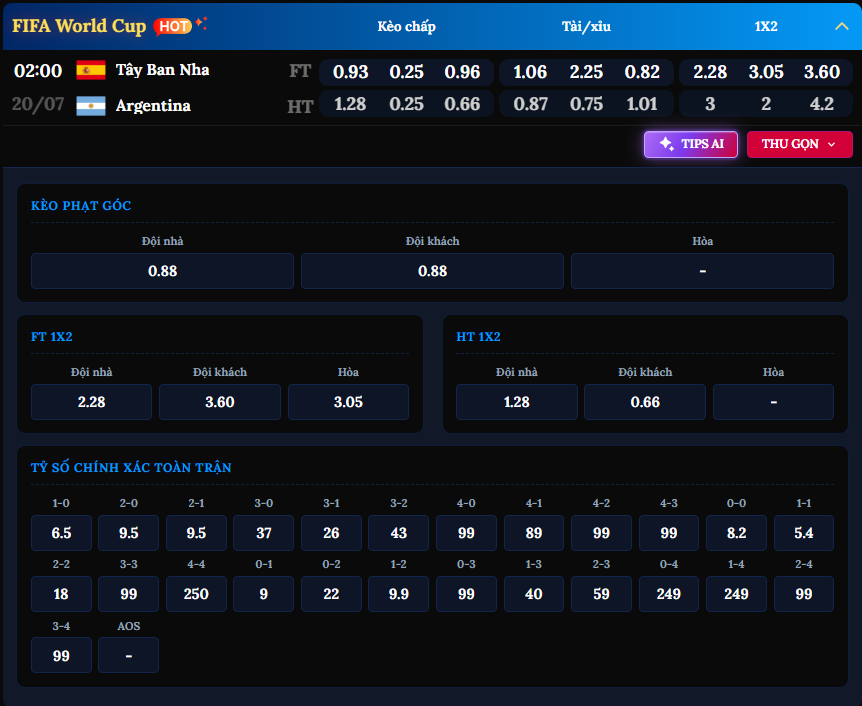The height and width of the screenshot is (706, 862).
Task: Bet correct score 0-0 at 8.2
Action: pos(736,533)
